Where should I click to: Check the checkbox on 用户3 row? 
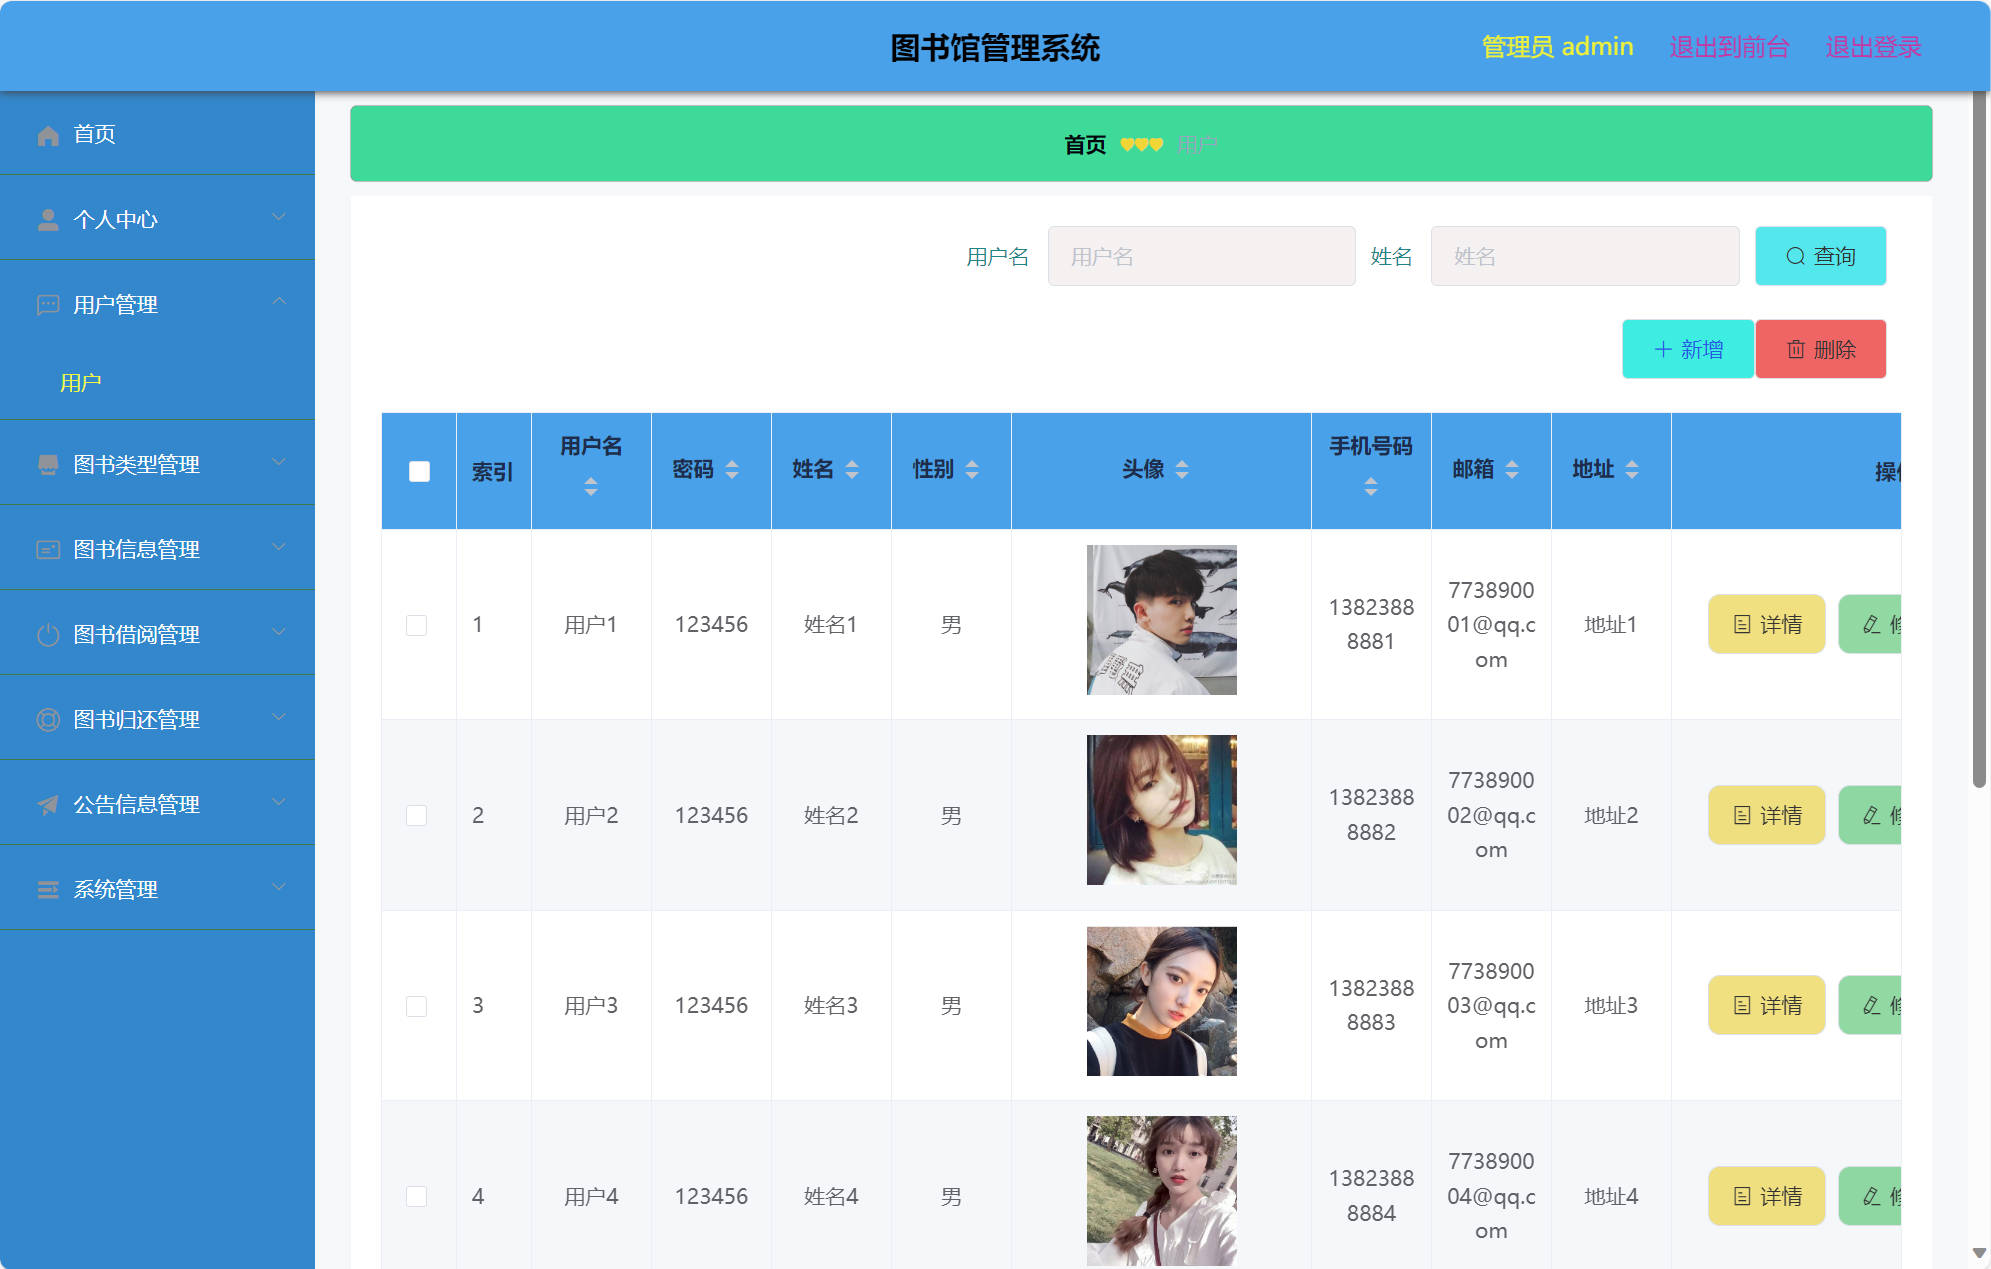(417, 1006)
